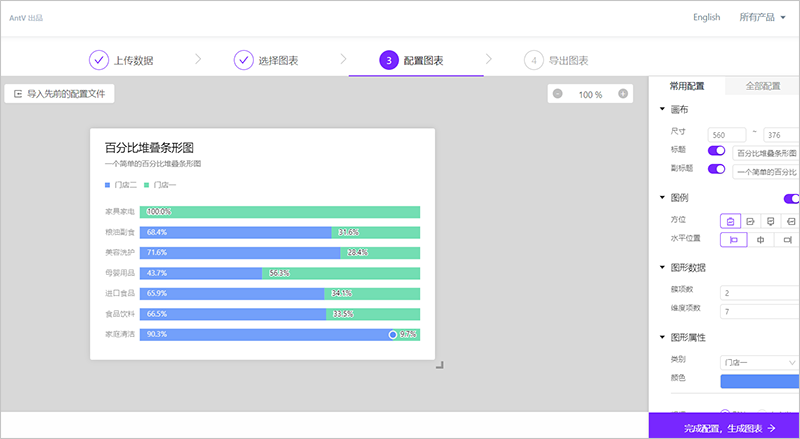Switch to the 全部配置 tab
Viewport: 800px width, 439px height.
[763, 86]
